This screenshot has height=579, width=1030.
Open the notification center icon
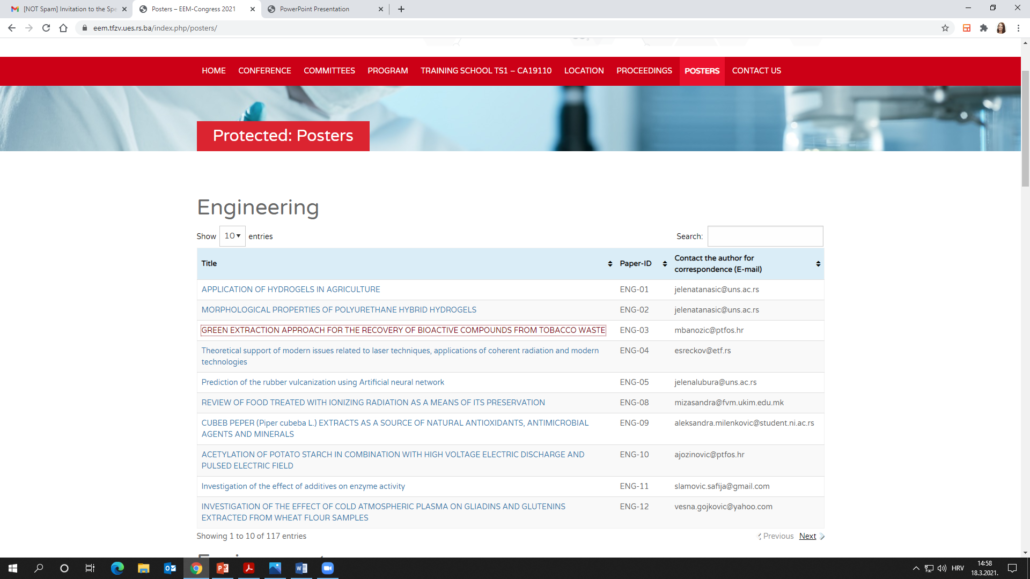[1012, 568]
